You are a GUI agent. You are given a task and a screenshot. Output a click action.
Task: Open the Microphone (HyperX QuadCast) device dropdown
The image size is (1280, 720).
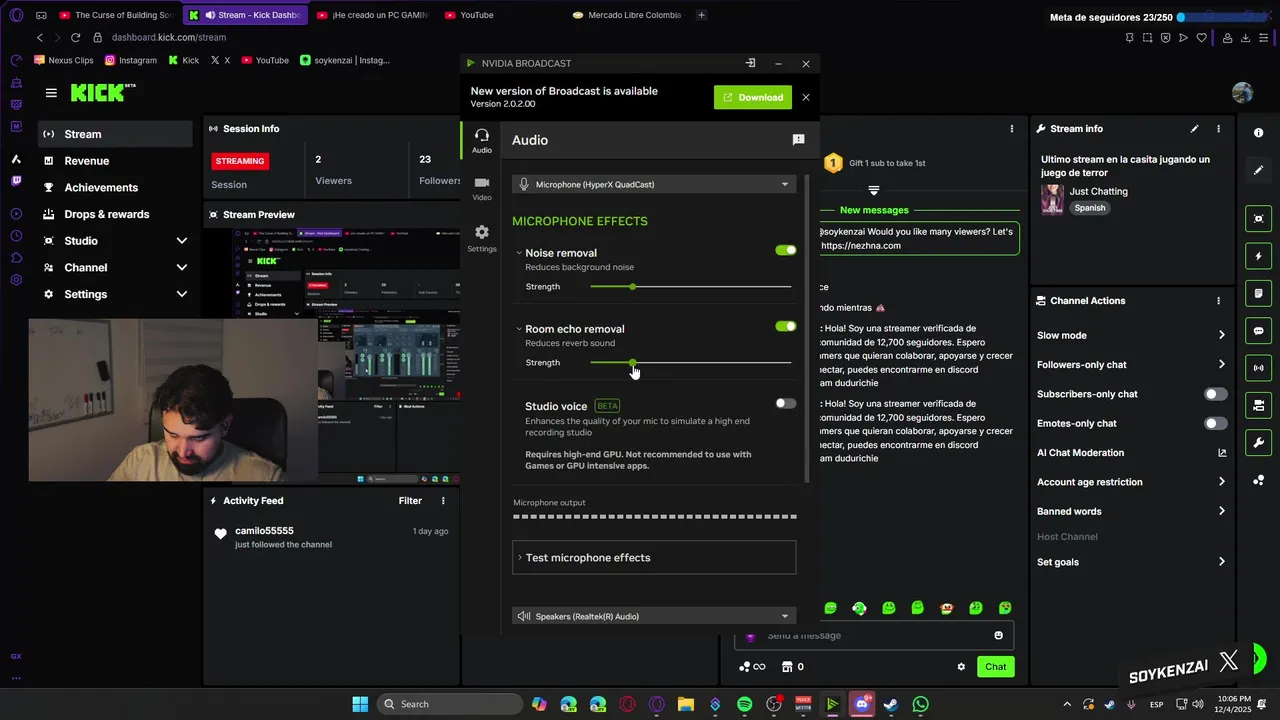pos(654,184)
